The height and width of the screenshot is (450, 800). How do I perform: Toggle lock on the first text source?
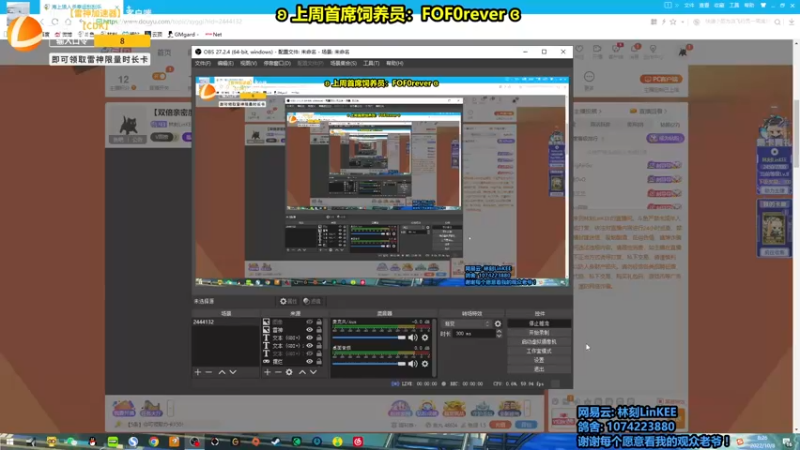tap(319, 338)
